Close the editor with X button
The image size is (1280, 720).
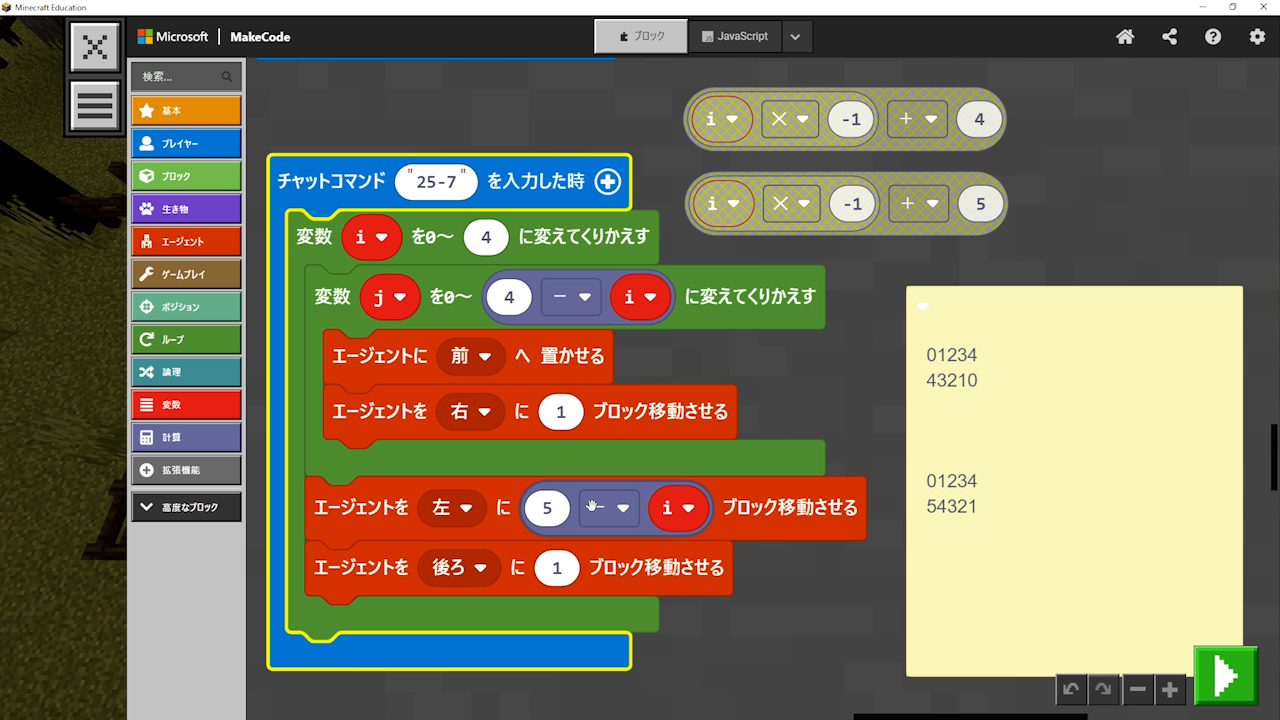click(x=95, y=47)
